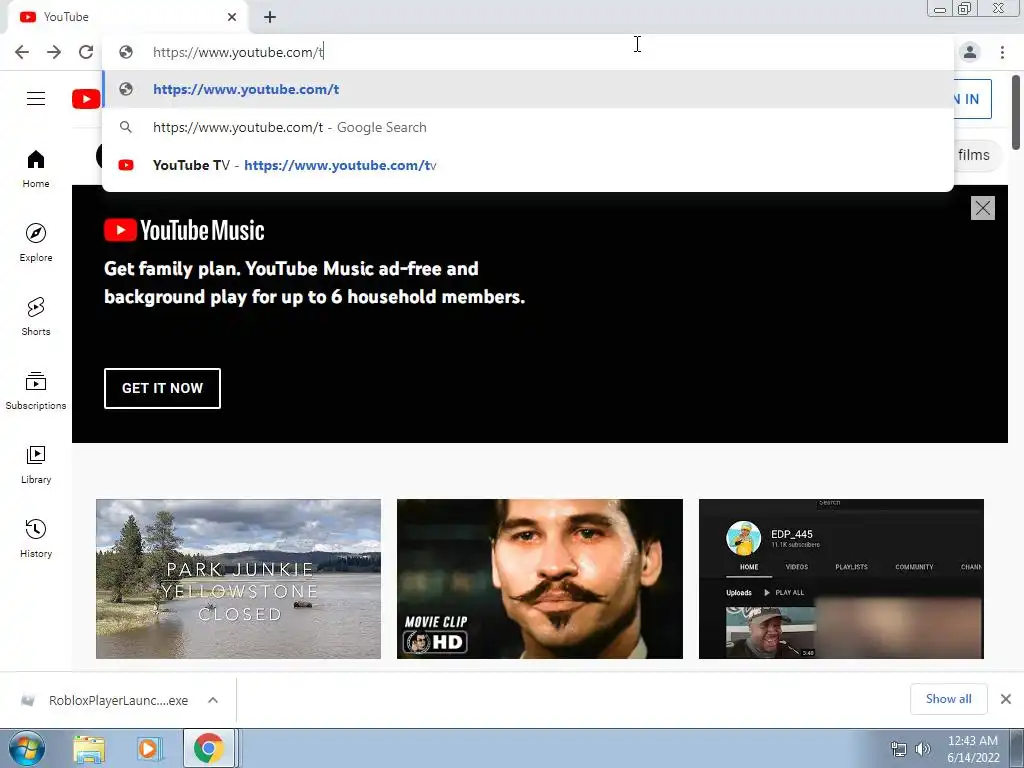The width and height of the screenshot is (1024, 768).
Task: Open the volume speaker tray icon
Action: [923, 749]
